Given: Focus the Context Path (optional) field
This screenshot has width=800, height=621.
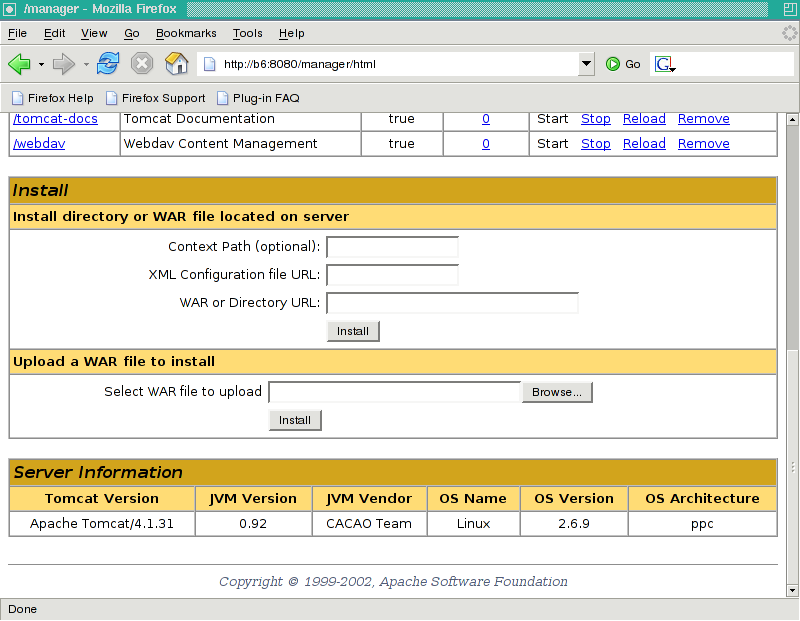Looking at the screenshot, I should (392, 247).
